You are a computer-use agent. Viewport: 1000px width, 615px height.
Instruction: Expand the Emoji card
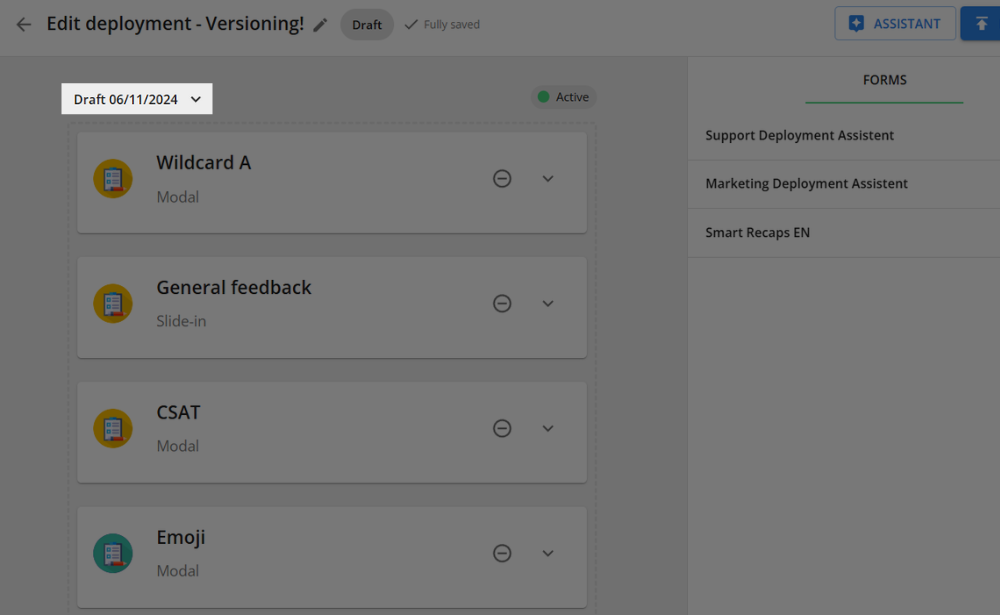coord(548,553)
